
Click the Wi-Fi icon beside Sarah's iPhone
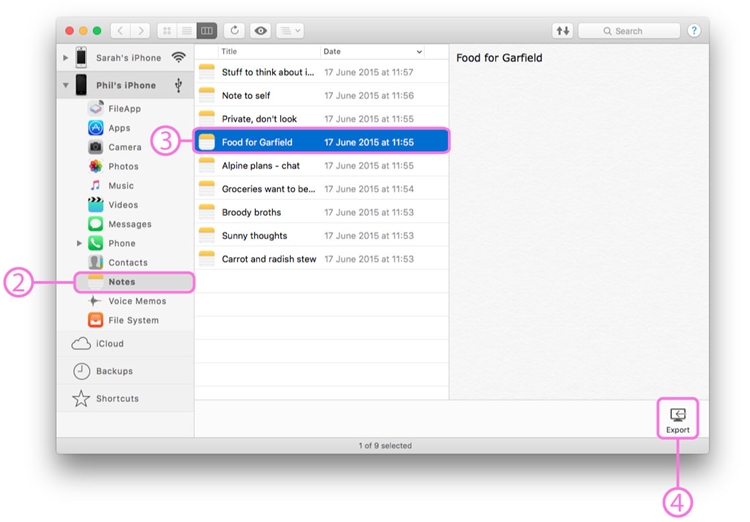click(178, 57)
